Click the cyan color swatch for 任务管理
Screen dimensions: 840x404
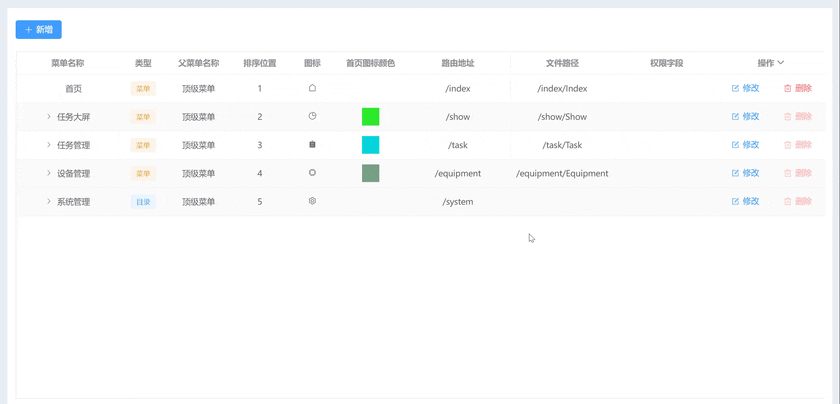pos(370,145)
